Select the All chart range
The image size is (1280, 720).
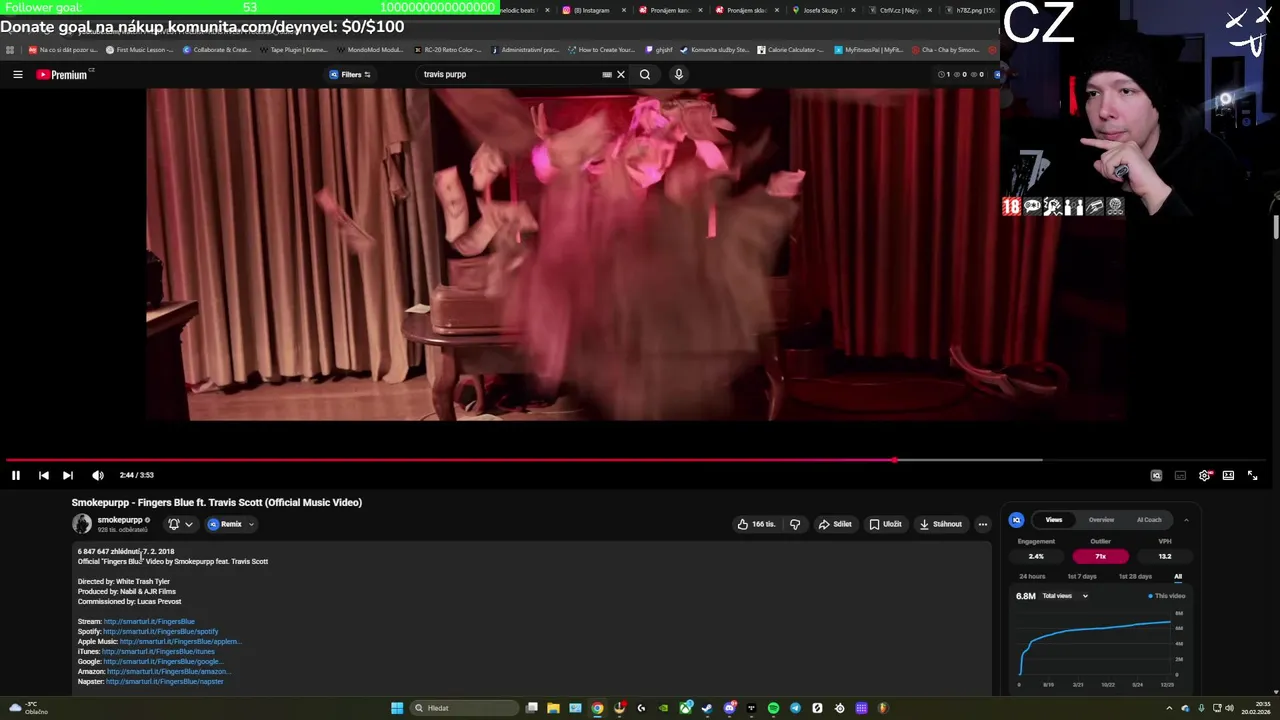point(1178,576)
